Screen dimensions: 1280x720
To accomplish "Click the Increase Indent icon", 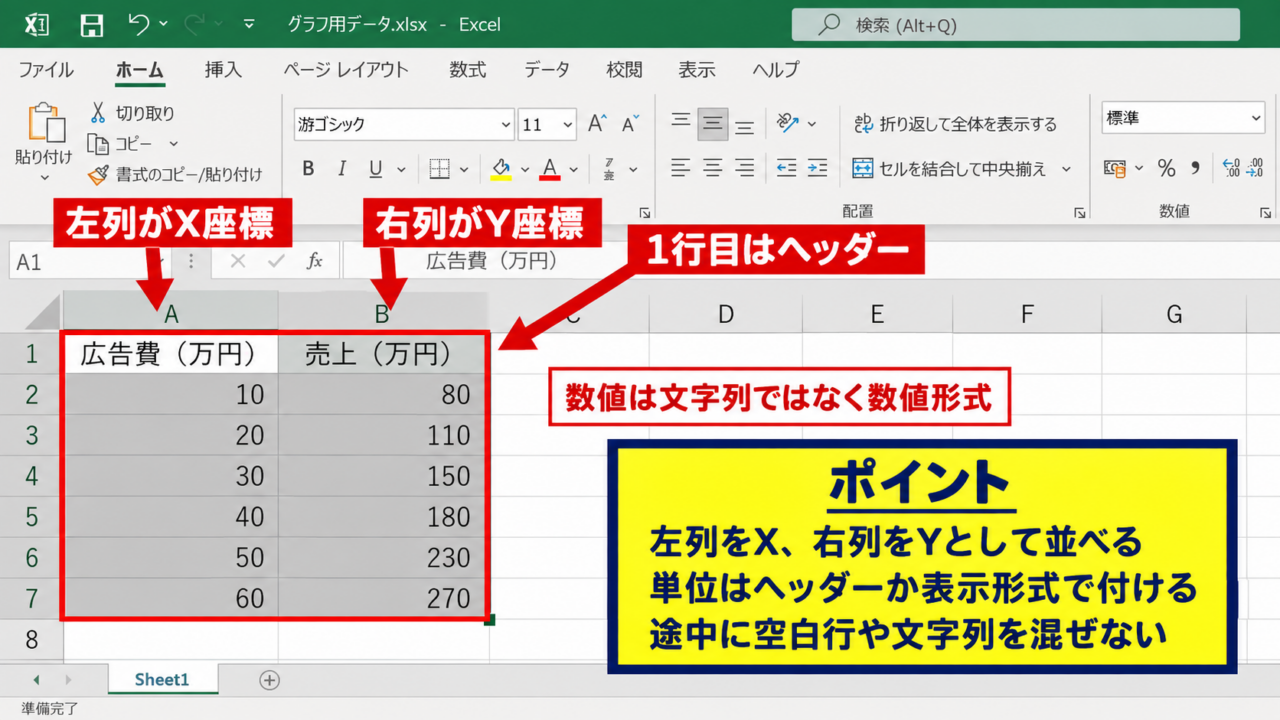I will (x=818, y=168).
